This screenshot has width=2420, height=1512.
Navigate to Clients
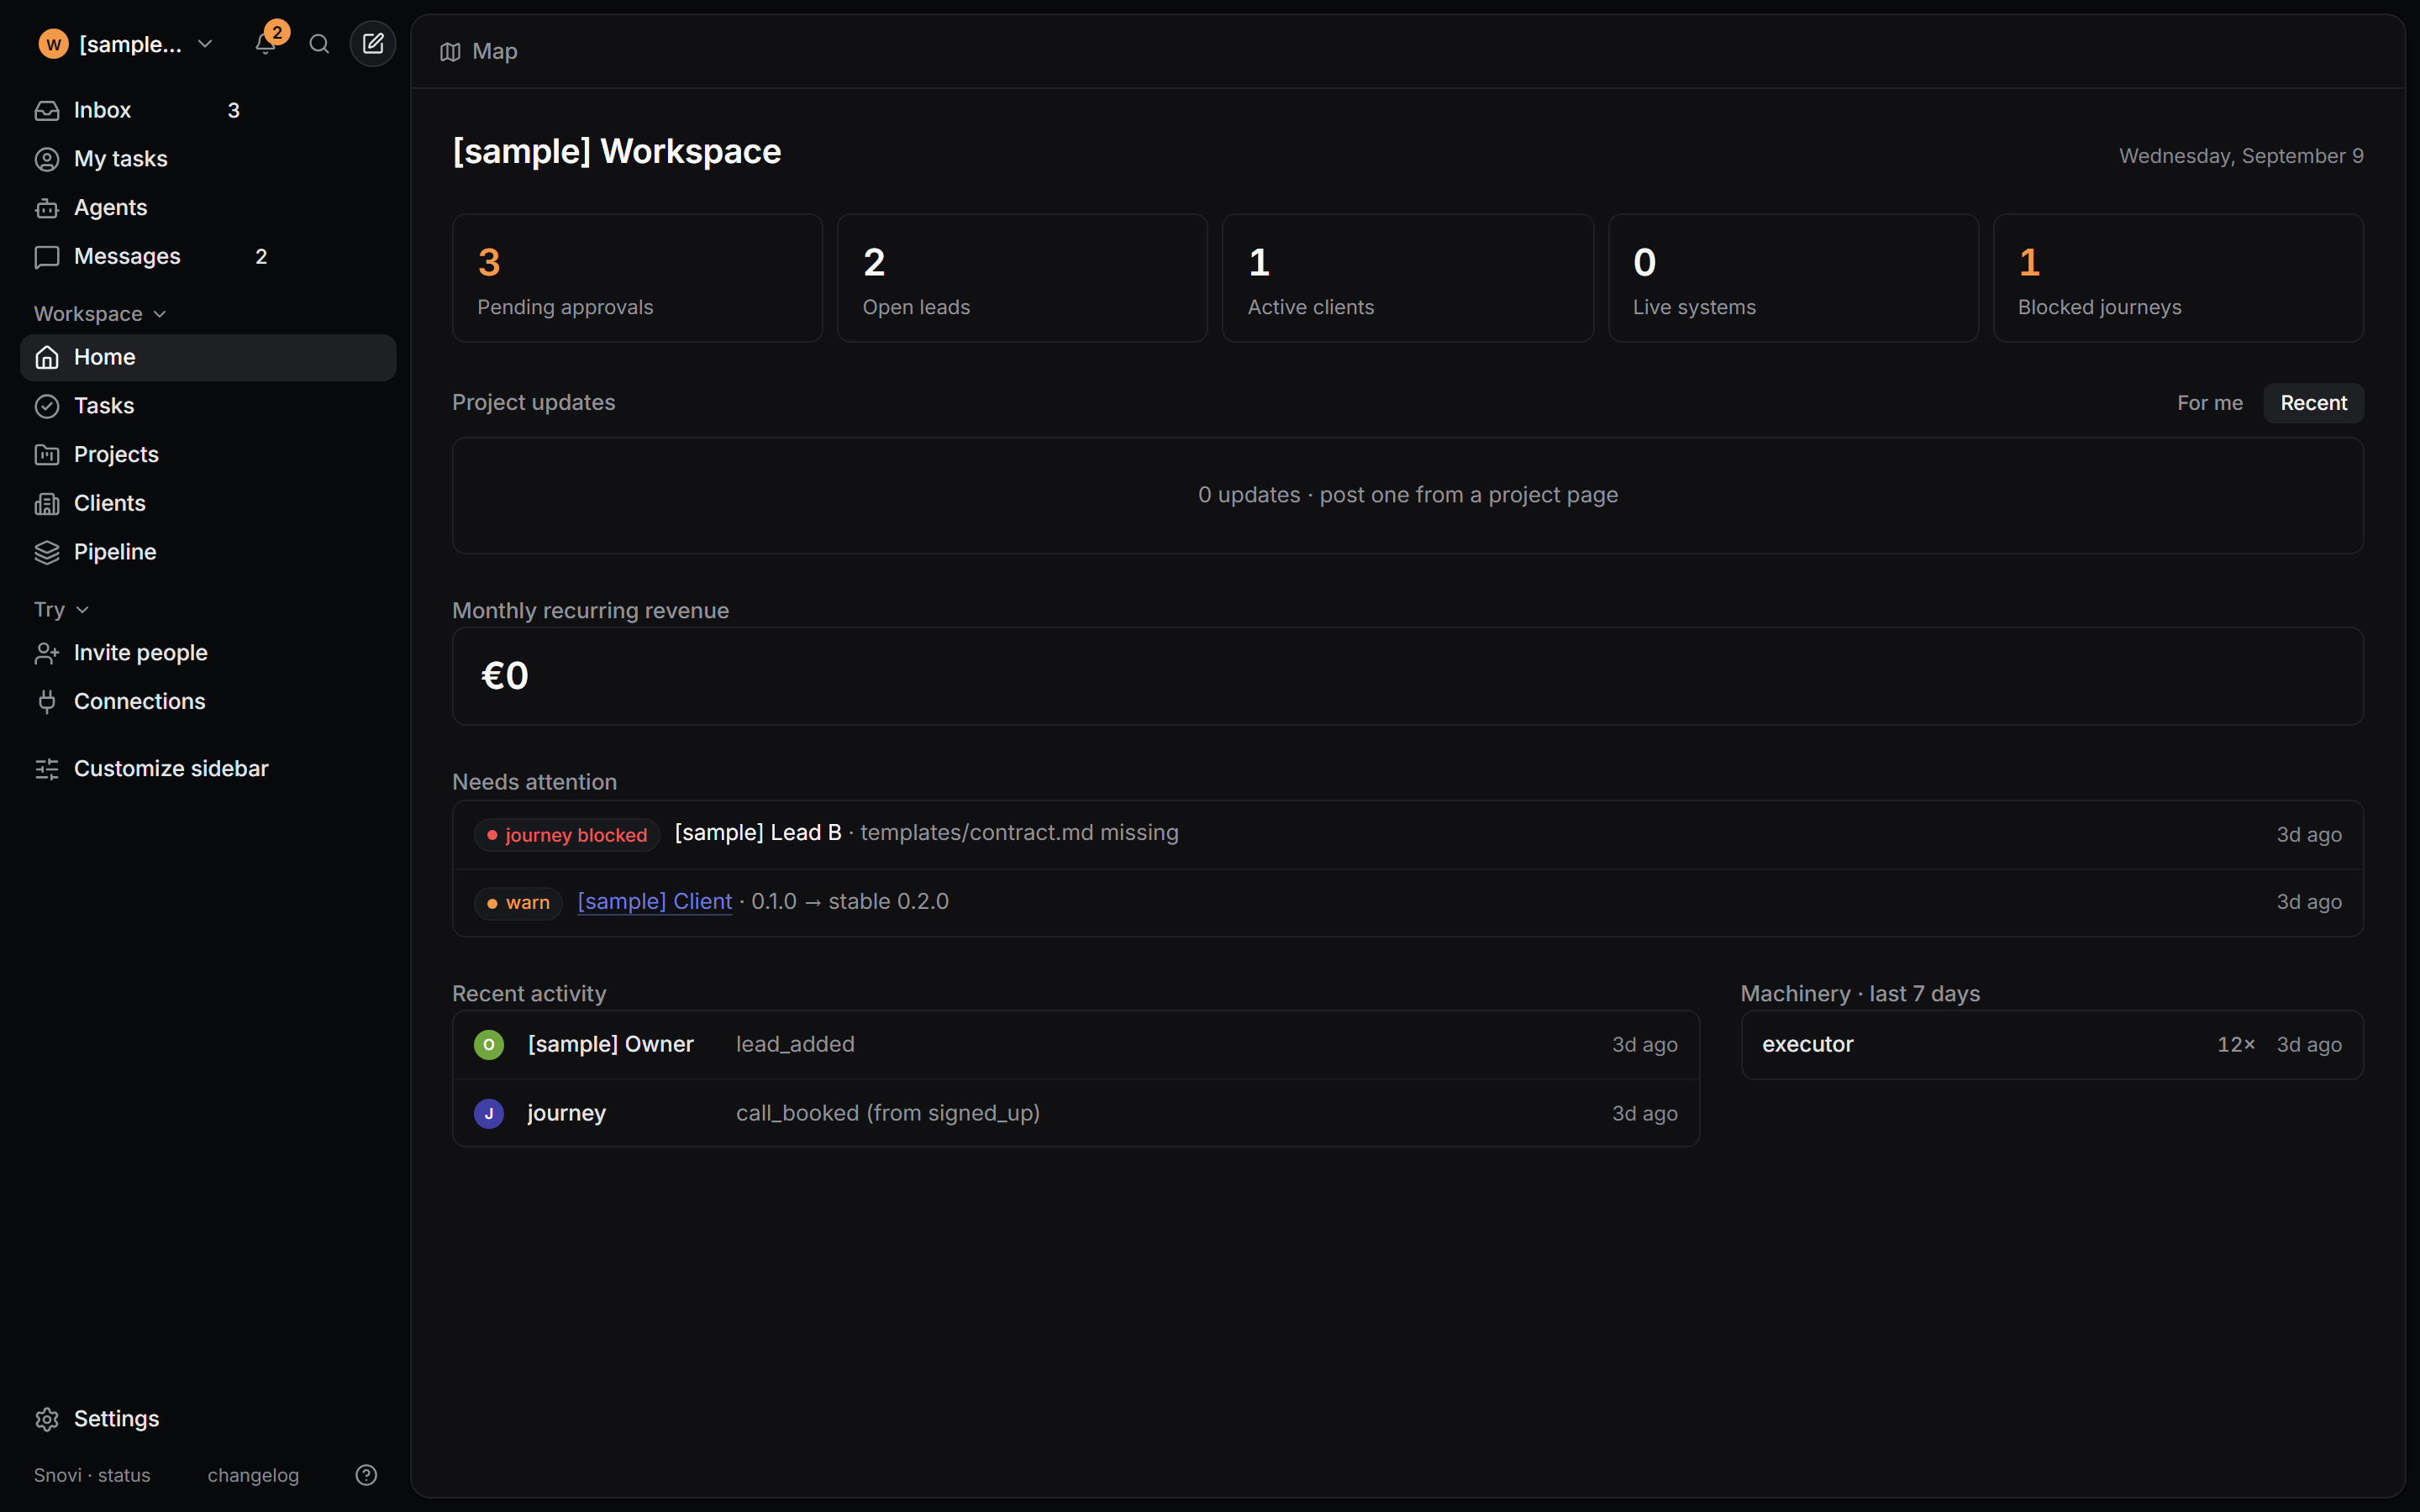208,504
